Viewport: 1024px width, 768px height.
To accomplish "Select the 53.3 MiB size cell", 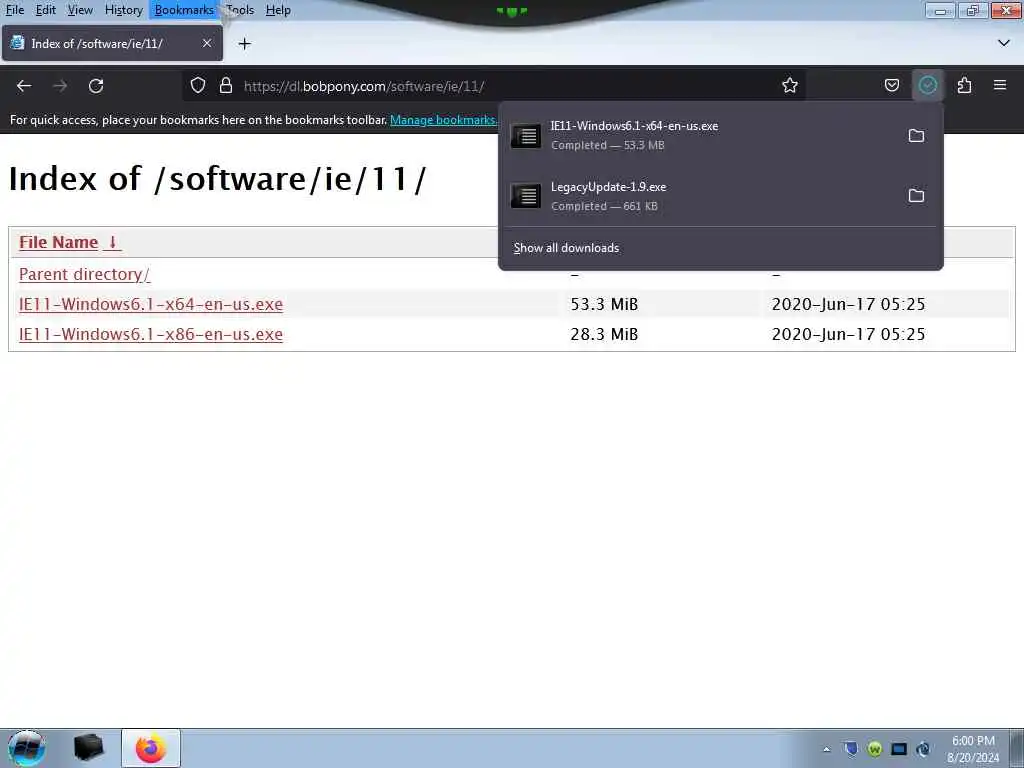I will point(604,304).
